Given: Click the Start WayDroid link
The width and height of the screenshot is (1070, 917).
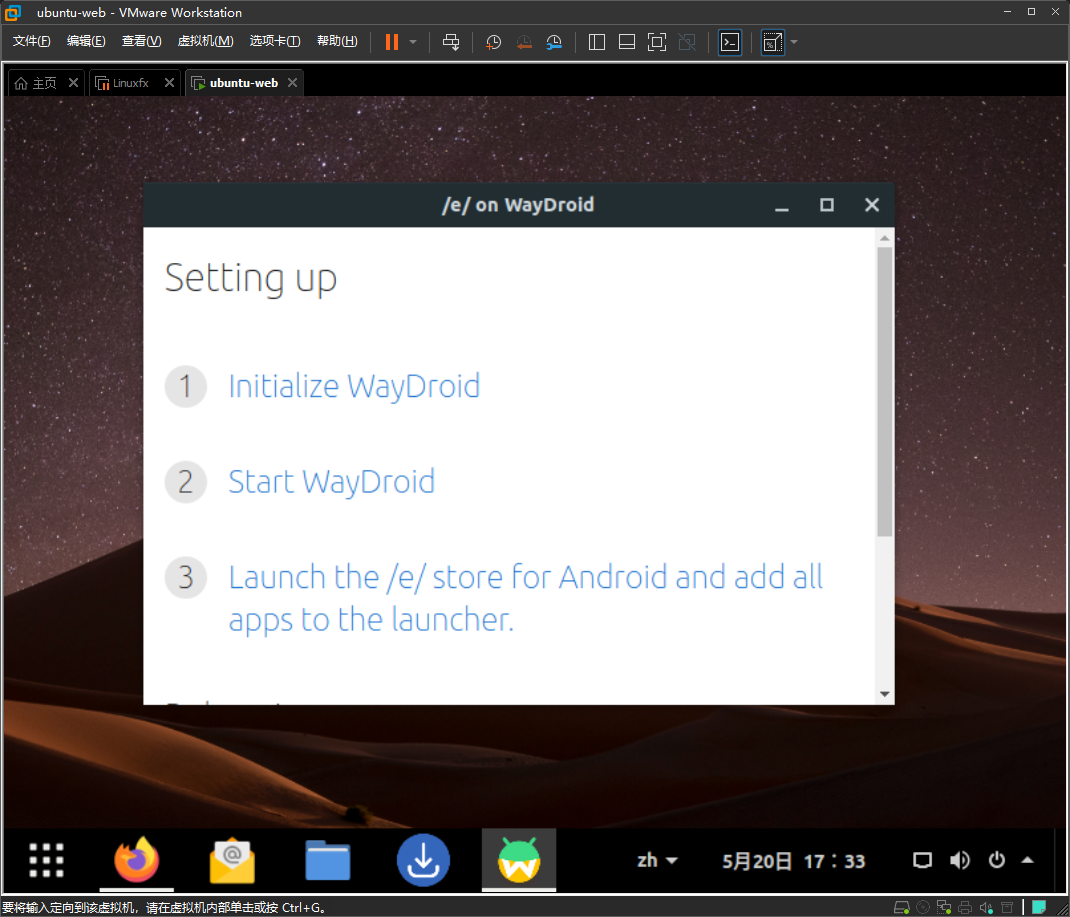Looking at the screenshot, I should (331, 482).
